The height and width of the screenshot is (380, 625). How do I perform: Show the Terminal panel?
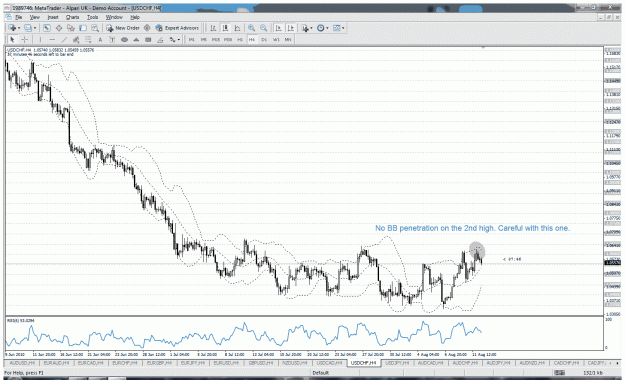pyautogui.click(x=83, y=28)
